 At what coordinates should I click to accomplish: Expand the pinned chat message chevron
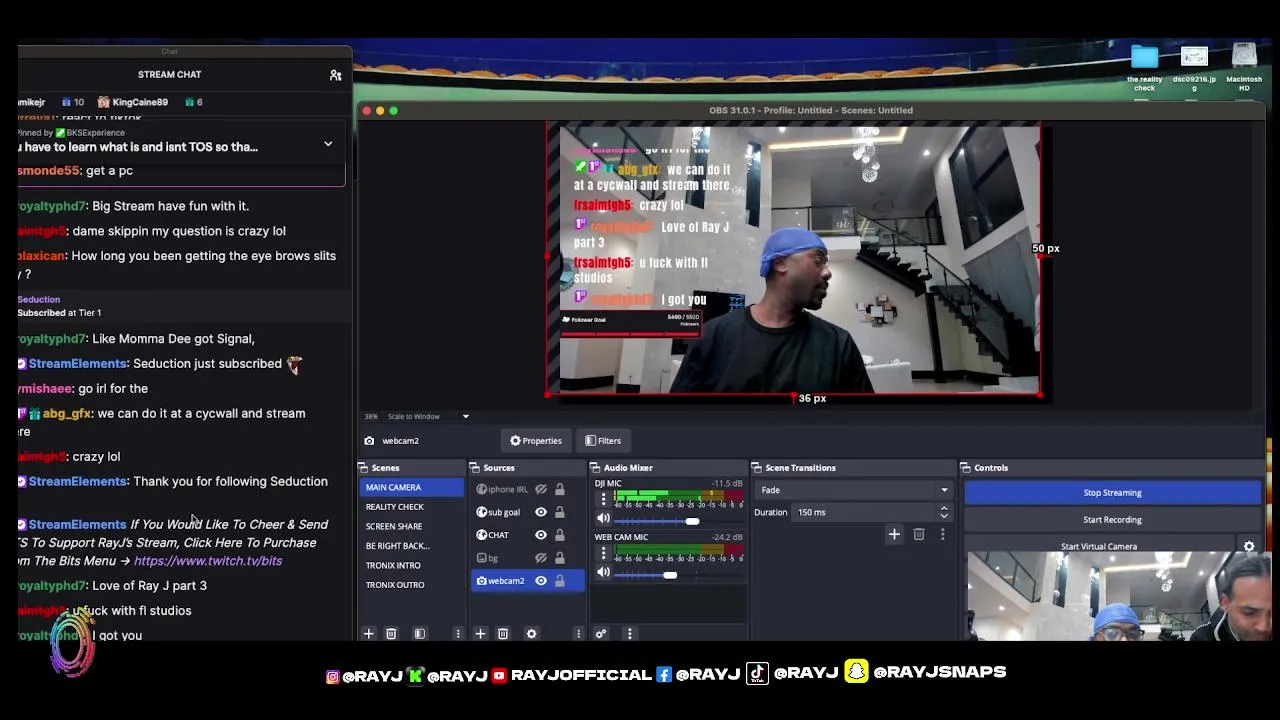point(328,144)
